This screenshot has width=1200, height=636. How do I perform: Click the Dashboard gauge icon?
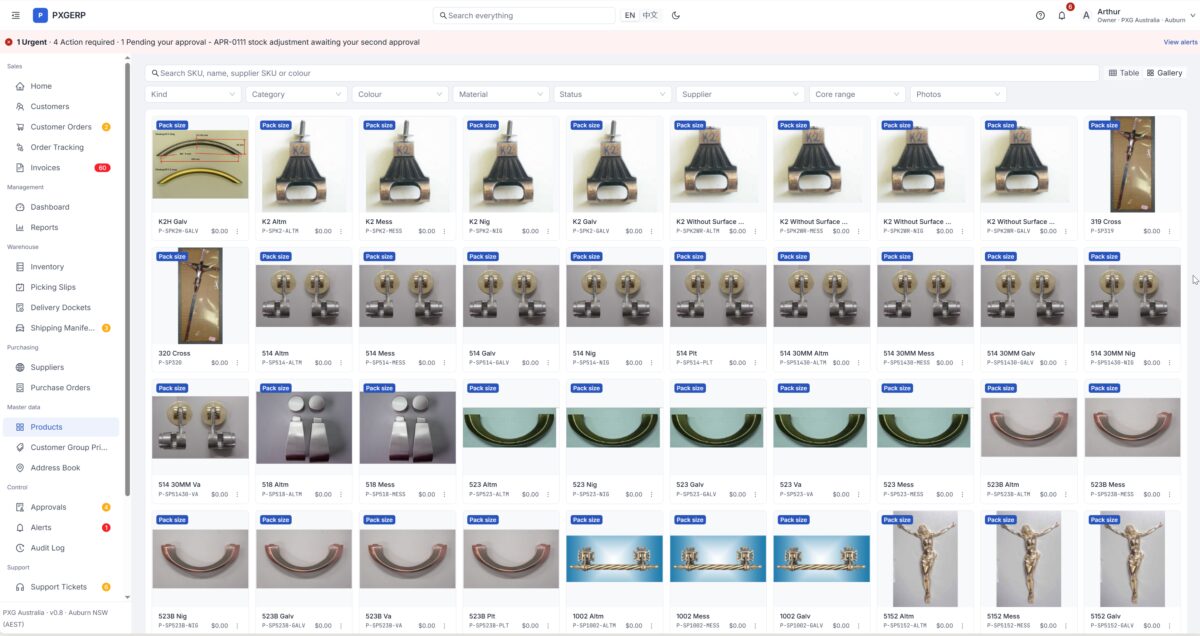20,207
